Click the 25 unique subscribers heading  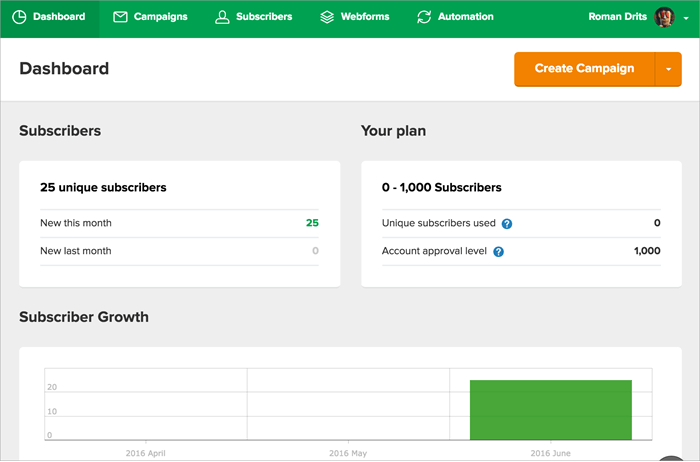pyautogui.click(x=103, y=187)
